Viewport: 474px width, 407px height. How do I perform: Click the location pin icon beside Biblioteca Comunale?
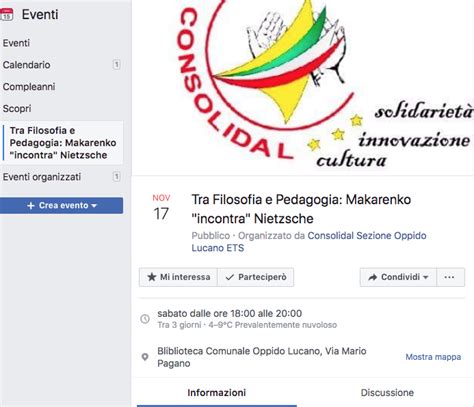[x=145, y=357]
